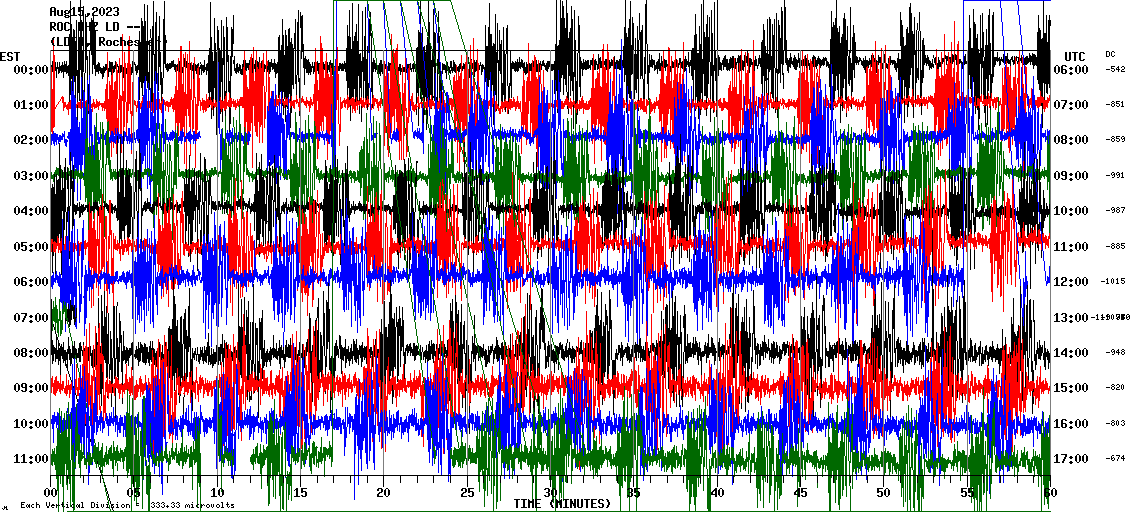Click the -674 DC offset value
Viewport: 1130px width, 519px height.
1115,459
